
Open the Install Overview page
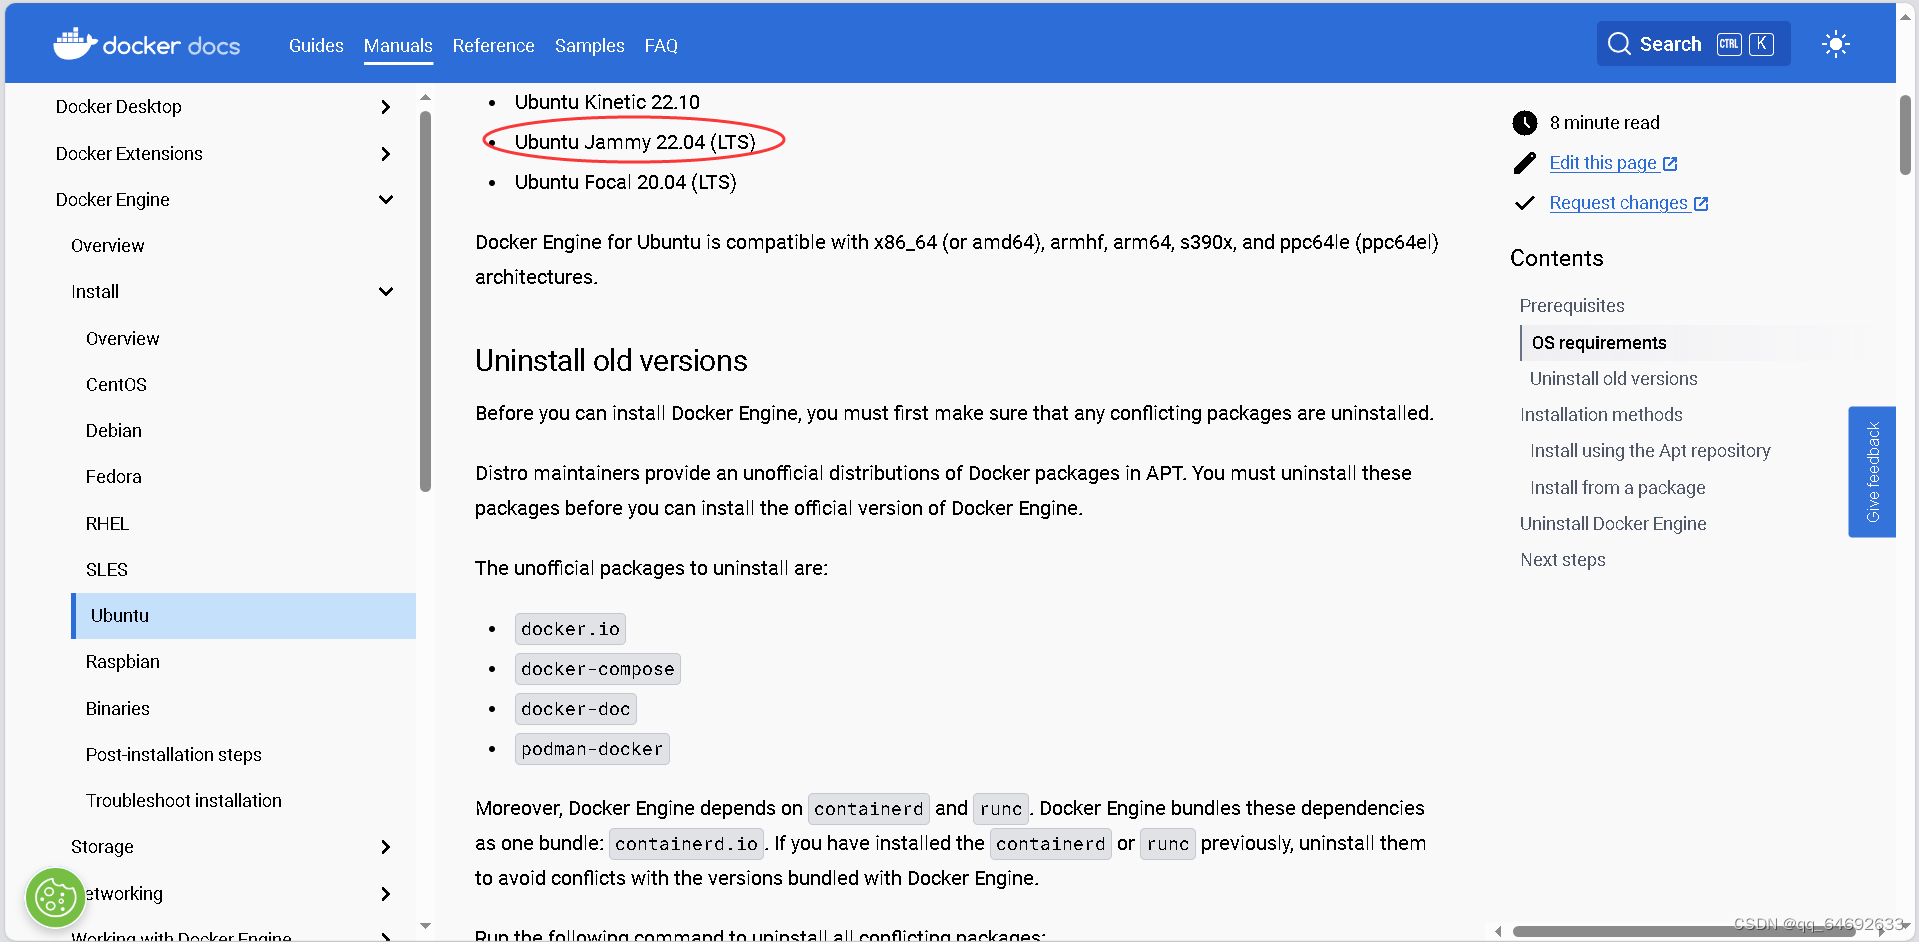click(123, 339)
